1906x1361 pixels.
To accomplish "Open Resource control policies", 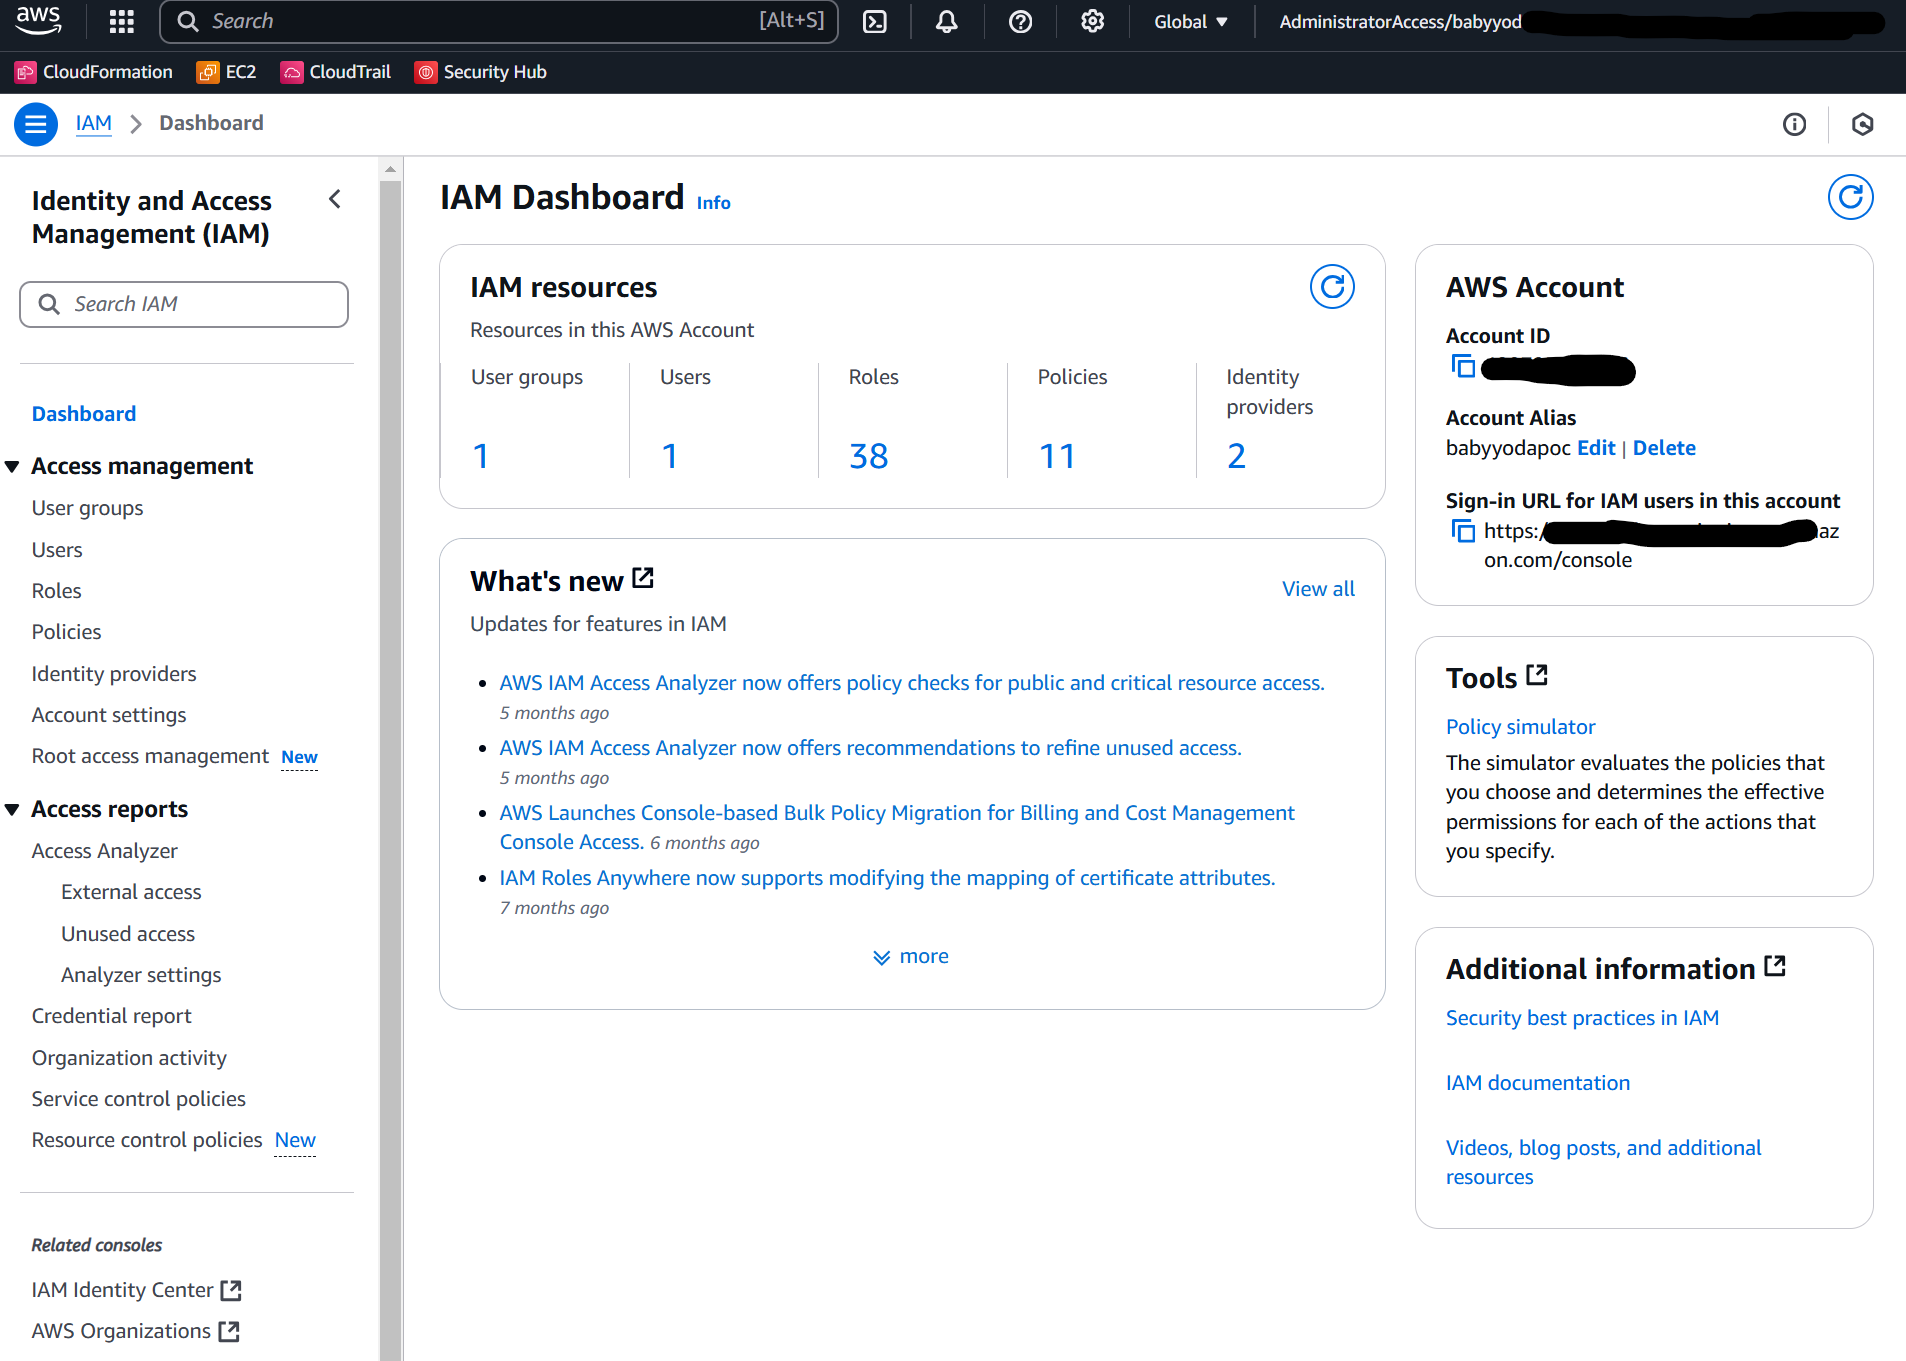I will coord(147,1140).
